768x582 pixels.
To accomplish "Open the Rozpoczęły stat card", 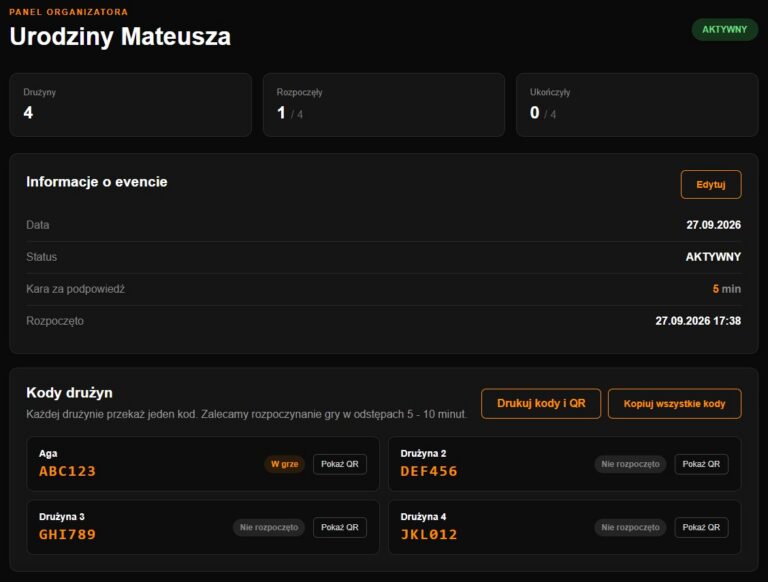I will point(384,105).
